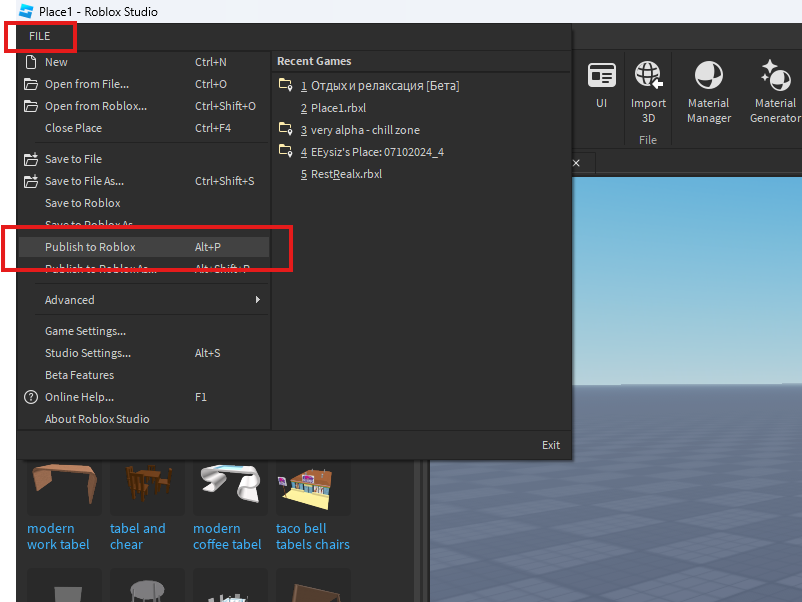This screenshot has height=602, width=802.
Task: Click the Save to File As icon
Action: pyautogui.click(x=31, y=181)
